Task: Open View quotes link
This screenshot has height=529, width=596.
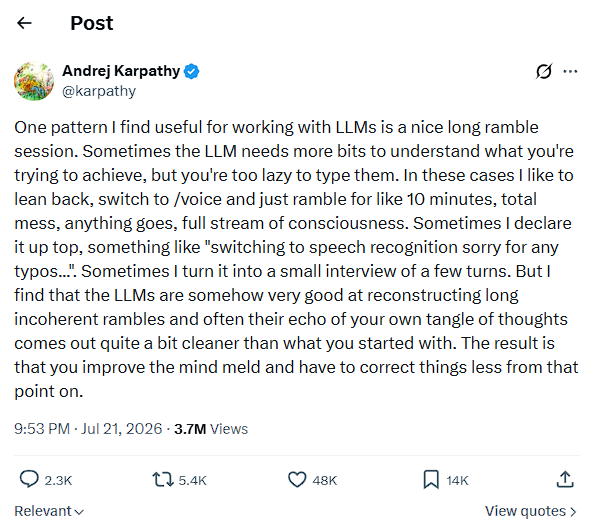Action: click(531, 512)
